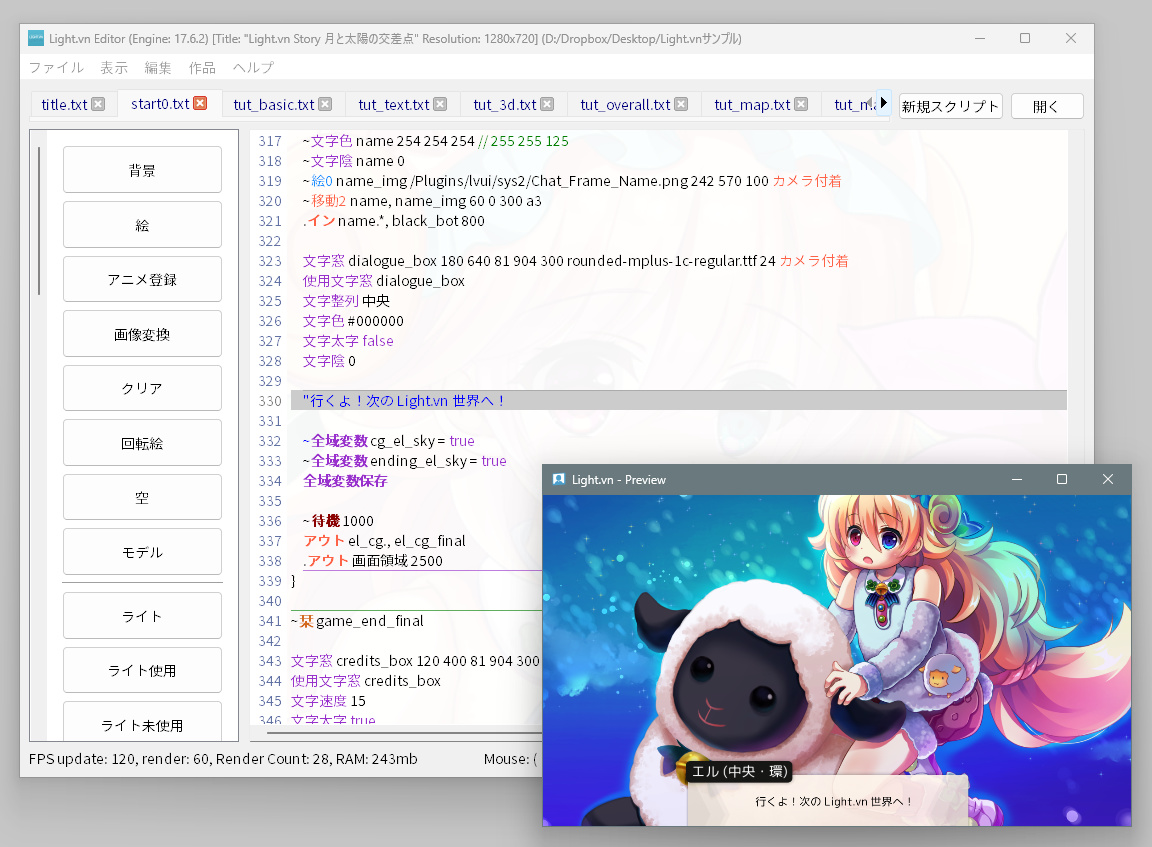Click the 開く button

(1046, 106)
